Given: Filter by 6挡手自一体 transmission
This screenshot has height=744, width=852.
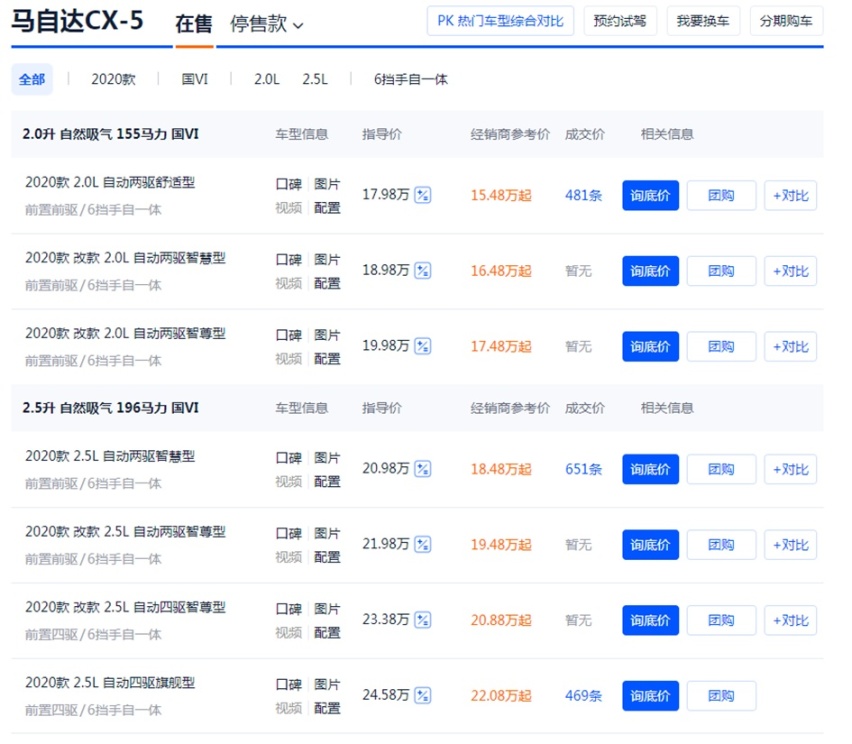Looking at the screenshot, I should [x=411, y=79].
